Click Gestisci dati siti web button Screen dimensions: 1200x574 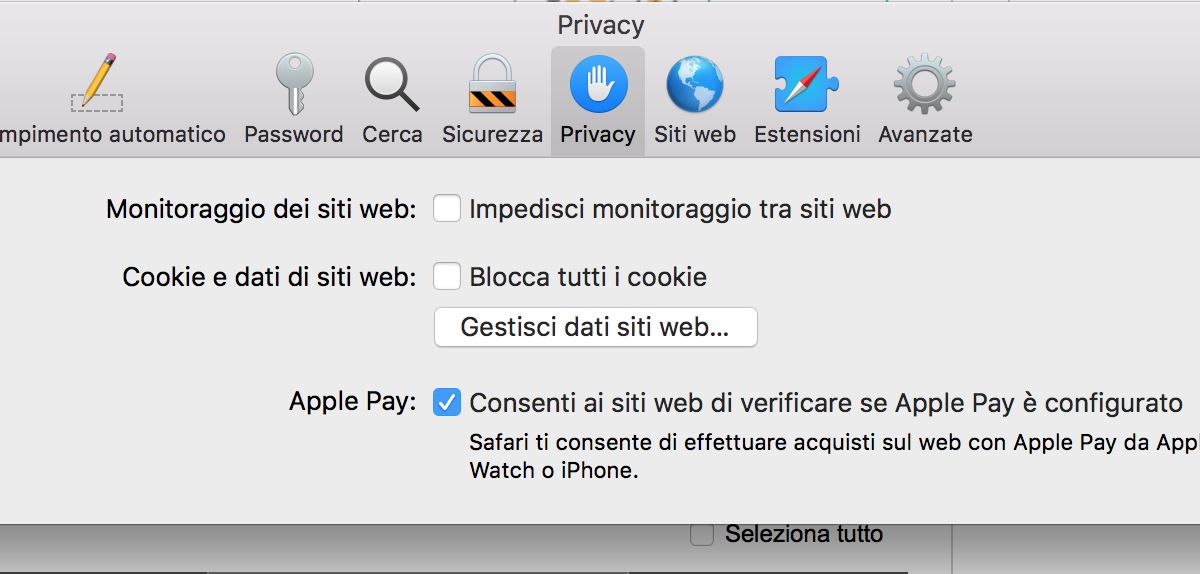pos(595,327)
